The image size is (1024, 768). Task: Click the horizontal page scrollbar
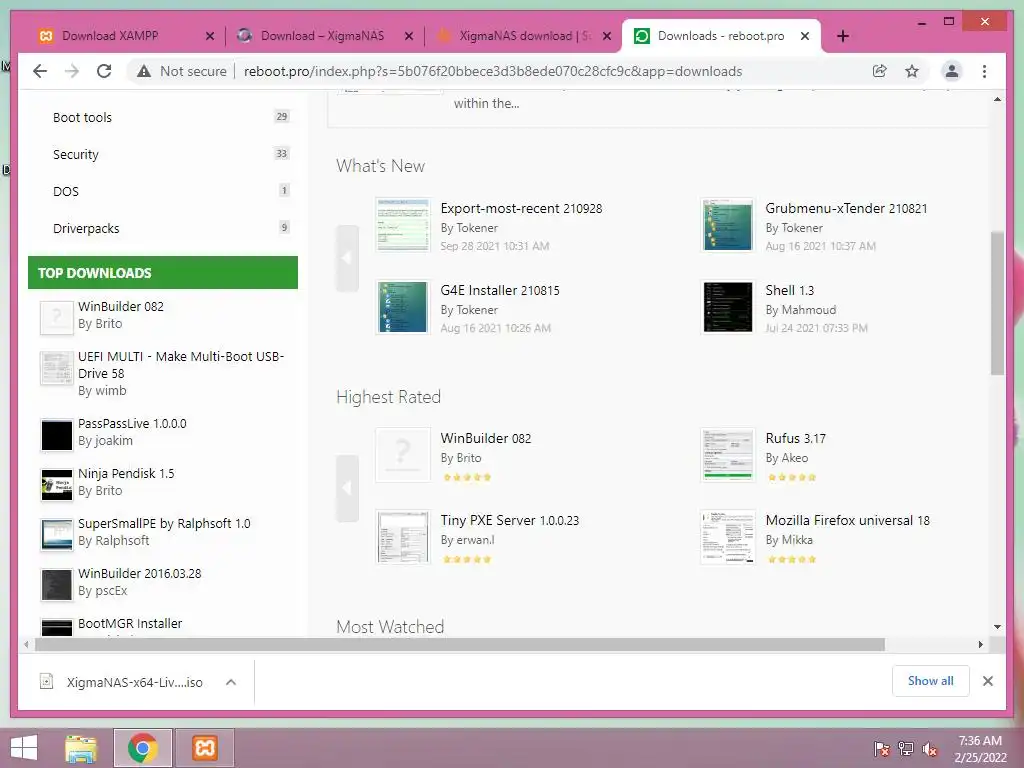tap(460, 645)
